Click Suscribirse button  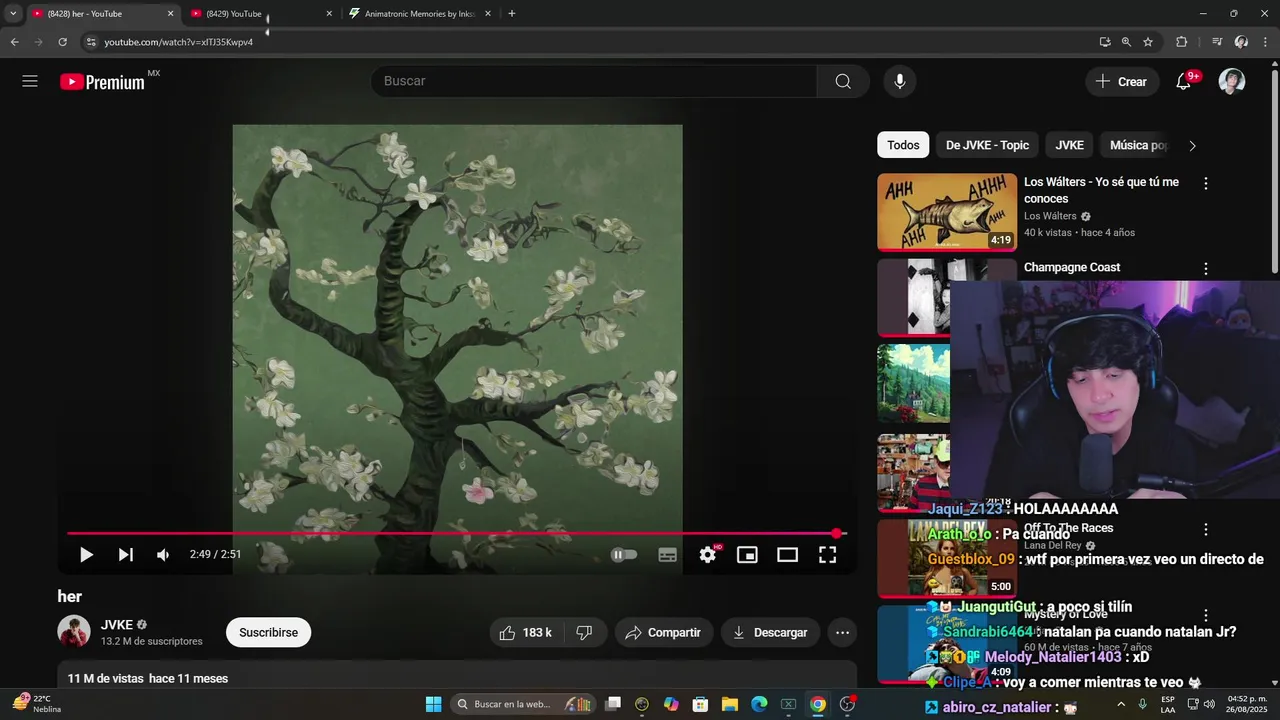[x=268, y=632]
